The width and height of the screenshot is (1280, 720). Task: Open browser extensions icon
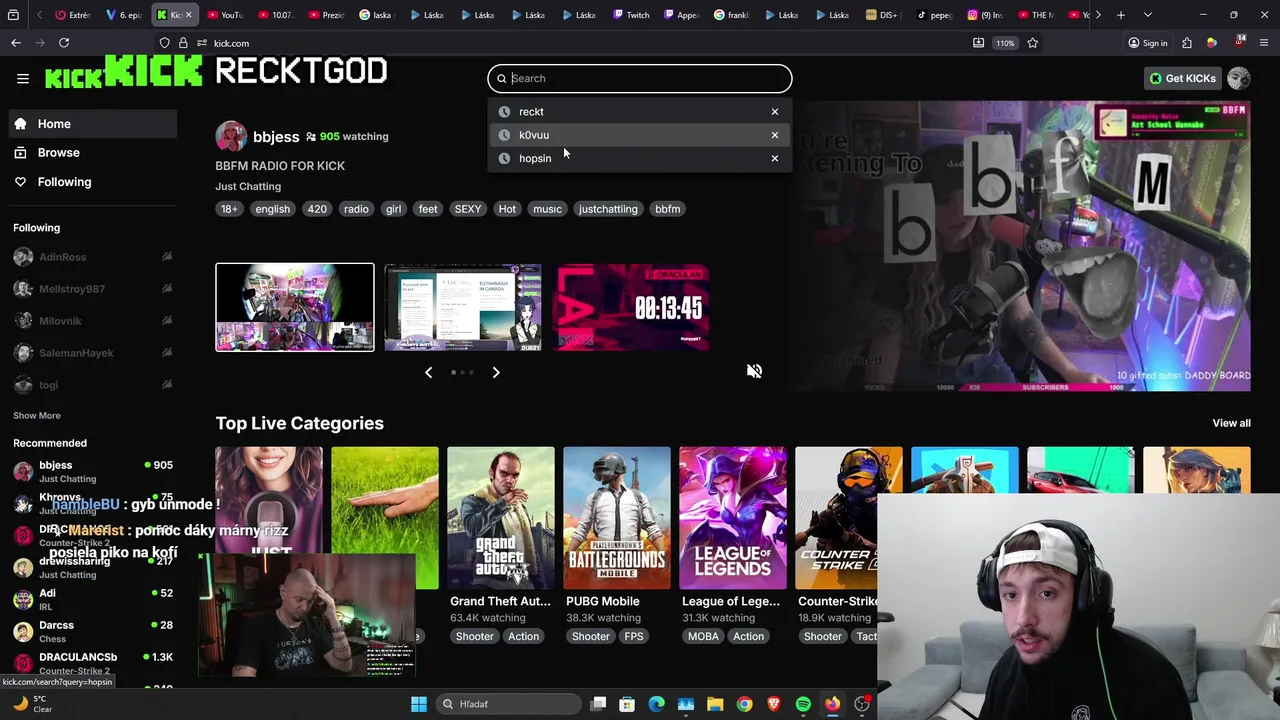[x=1187, y=43]
